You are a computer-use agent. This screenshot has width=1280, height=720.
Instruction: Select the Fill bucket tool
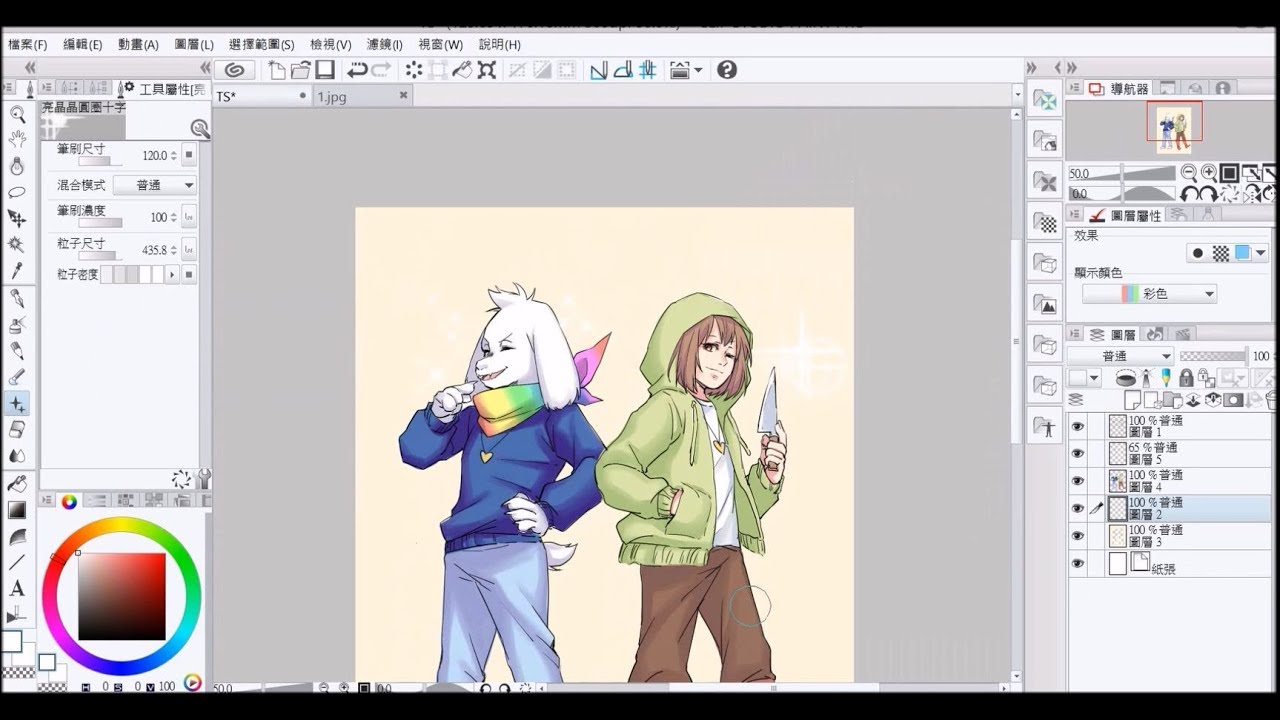17,484
